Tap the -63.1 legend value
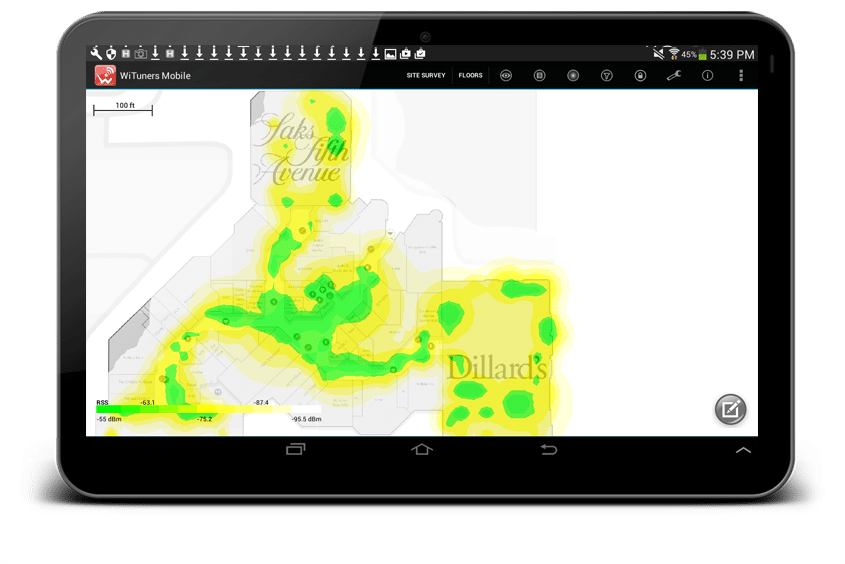 point(148,402)
